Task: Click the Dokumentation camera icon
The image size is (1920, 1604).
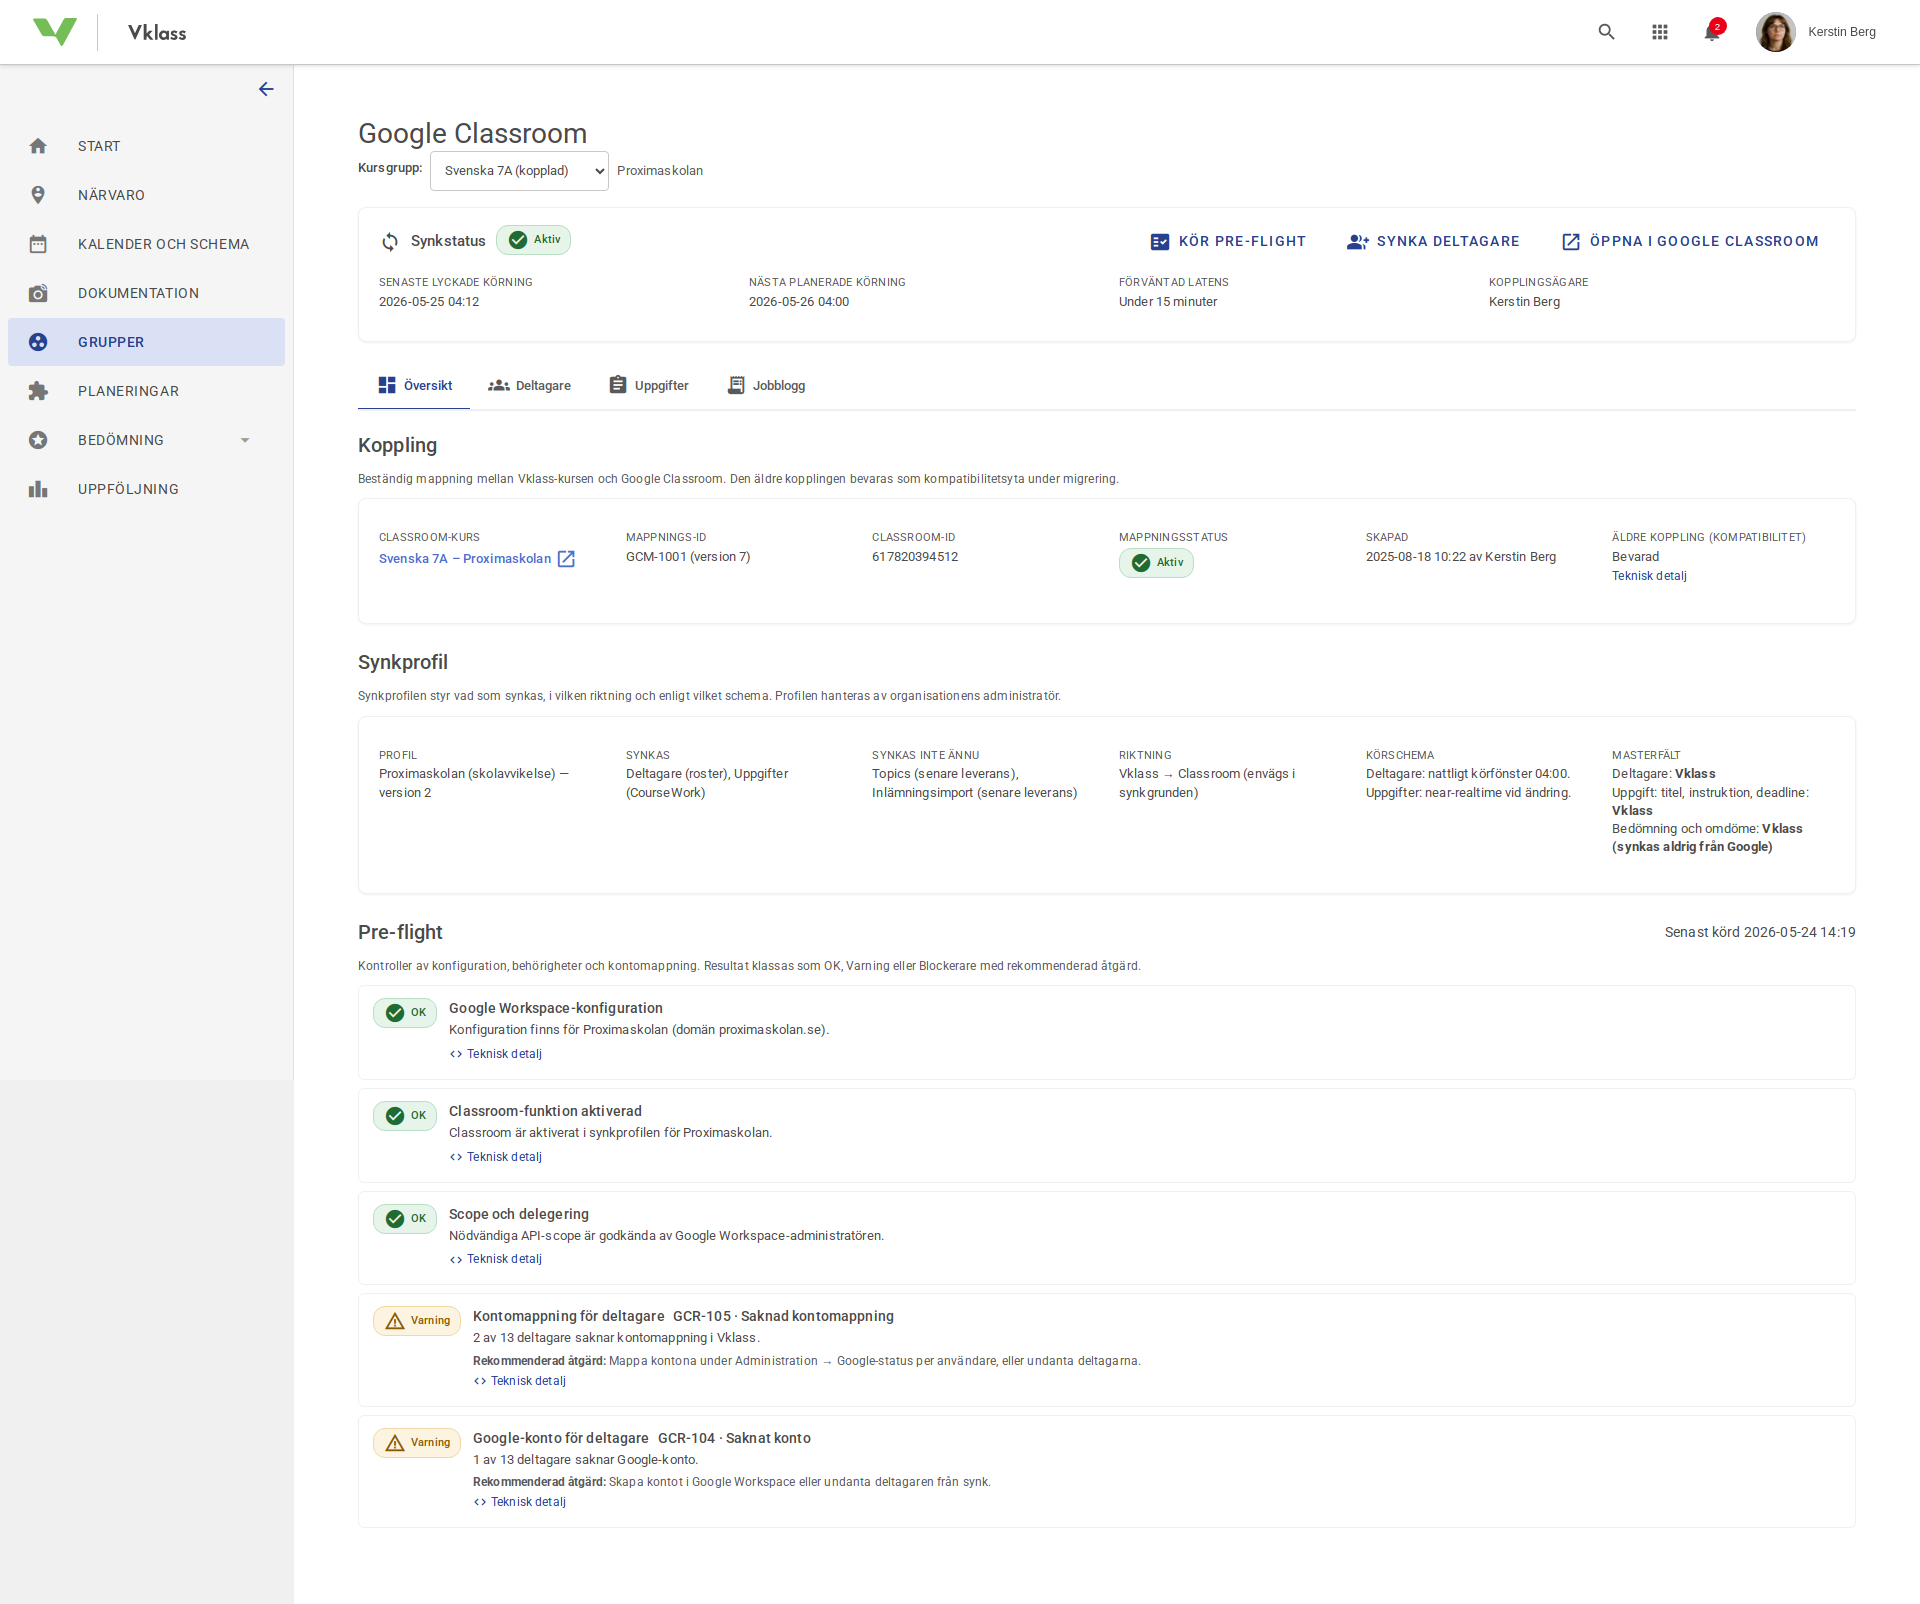Action: pyautogui.click(x=38, y=293)
